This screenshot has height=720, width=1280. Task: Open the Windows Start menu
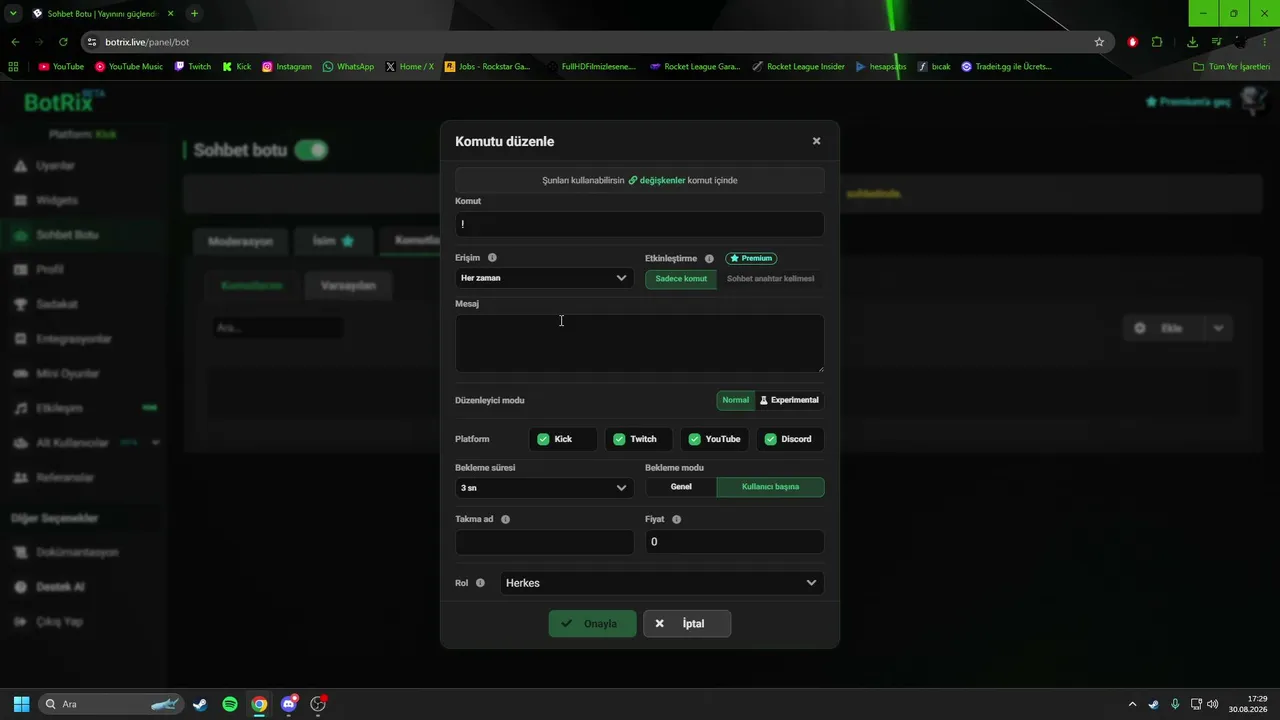pyautogui.click(x=21, y=704)
